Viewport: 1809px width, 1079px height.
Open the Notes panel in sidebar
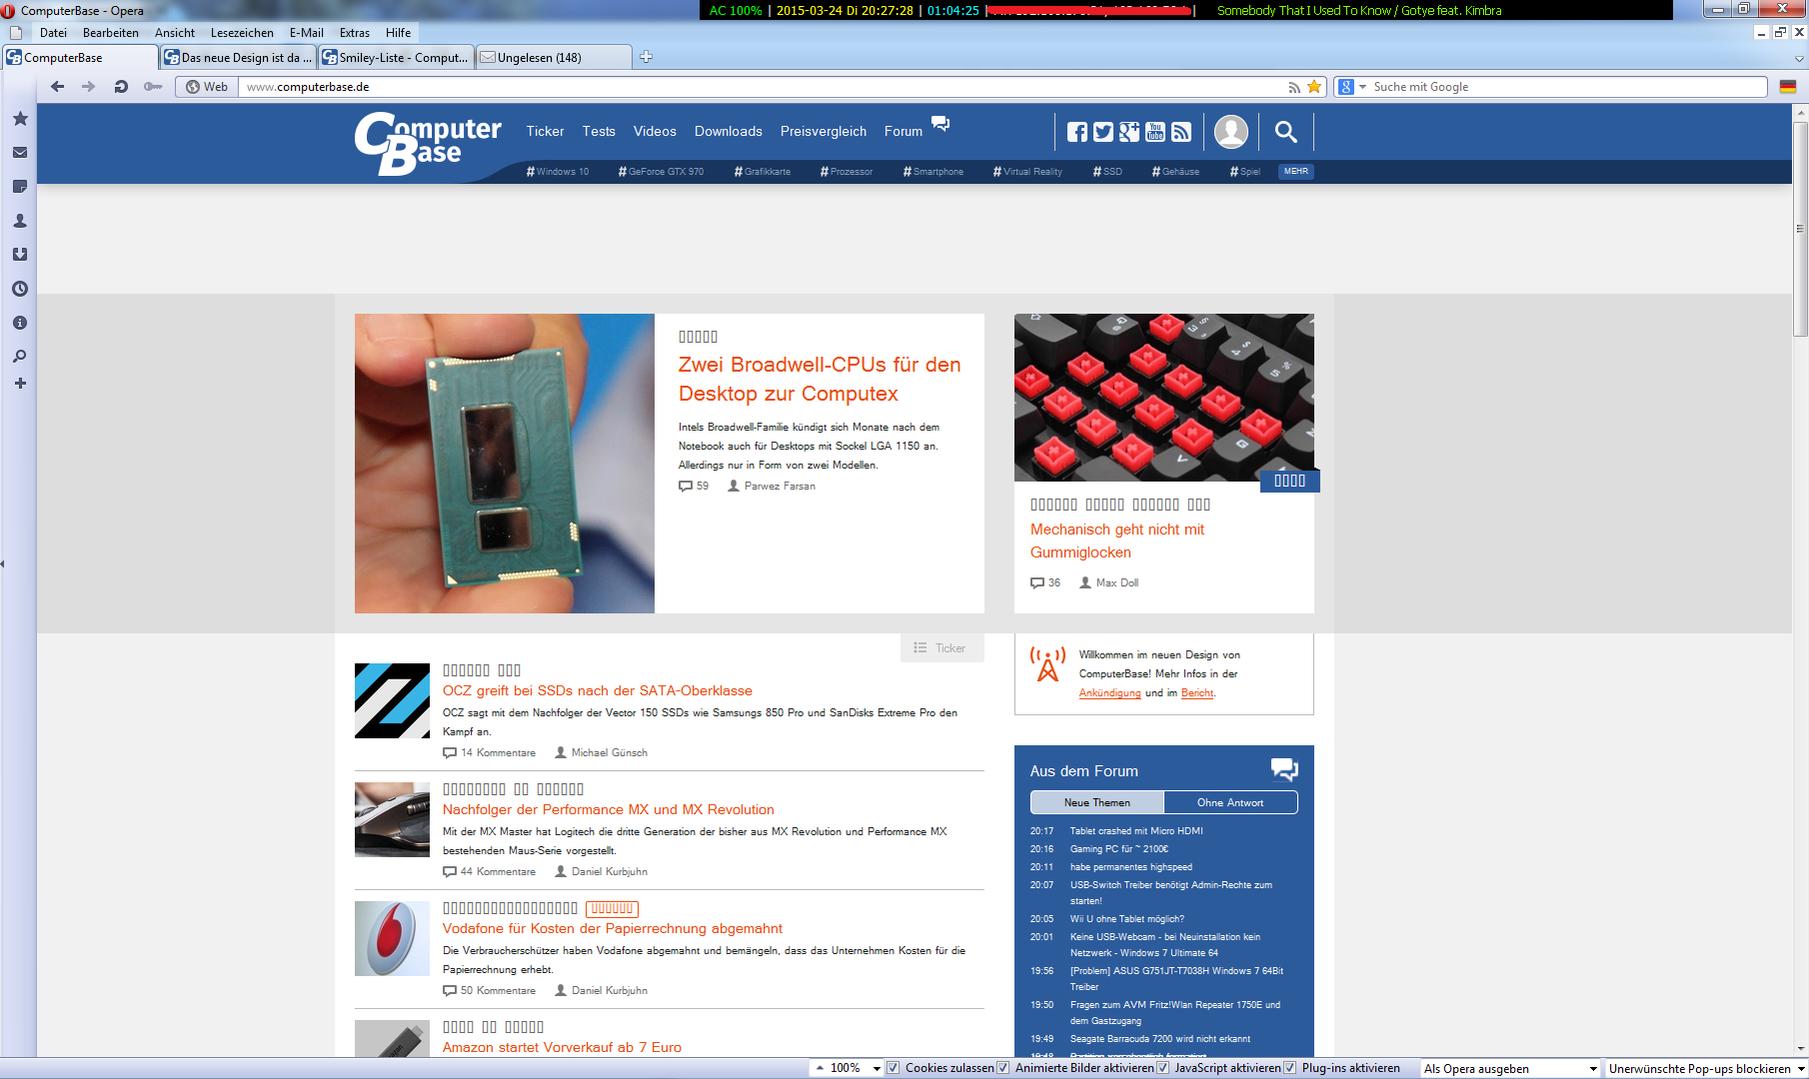[20, 187]
